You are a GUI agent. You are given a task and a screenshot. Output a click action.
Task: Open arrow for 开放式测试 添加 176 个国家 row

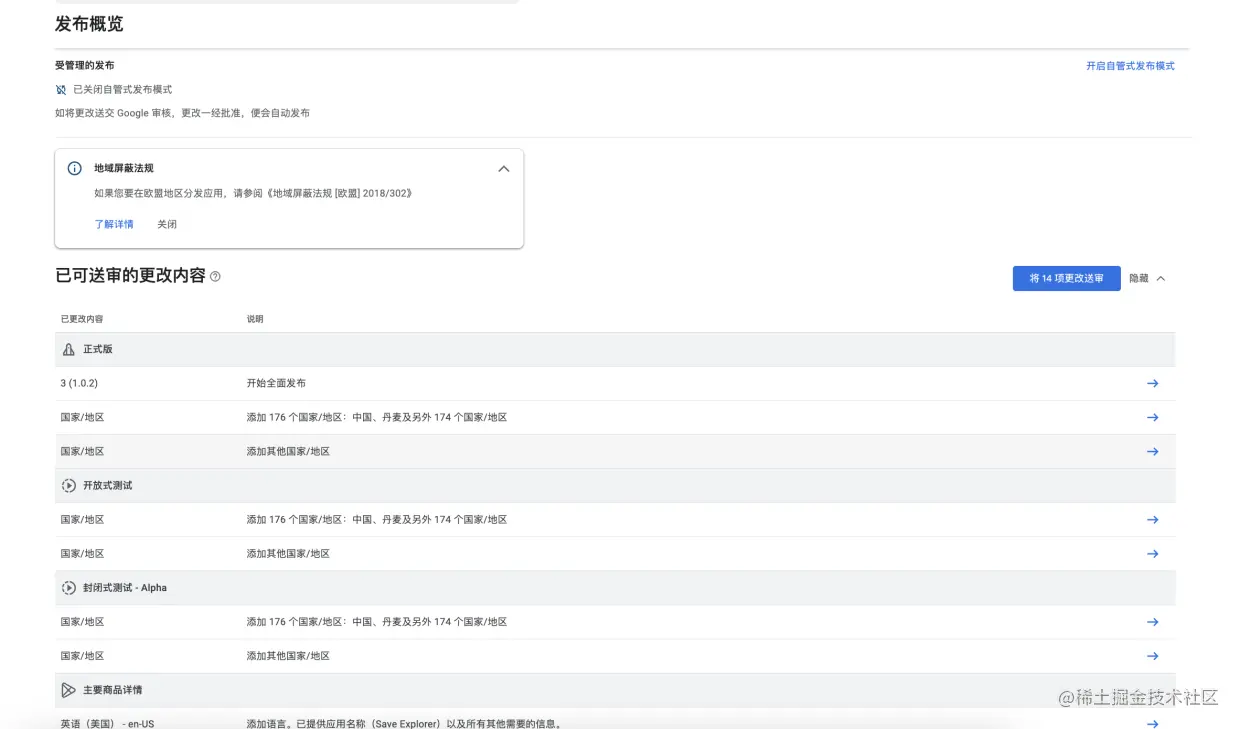[1152, 520]
